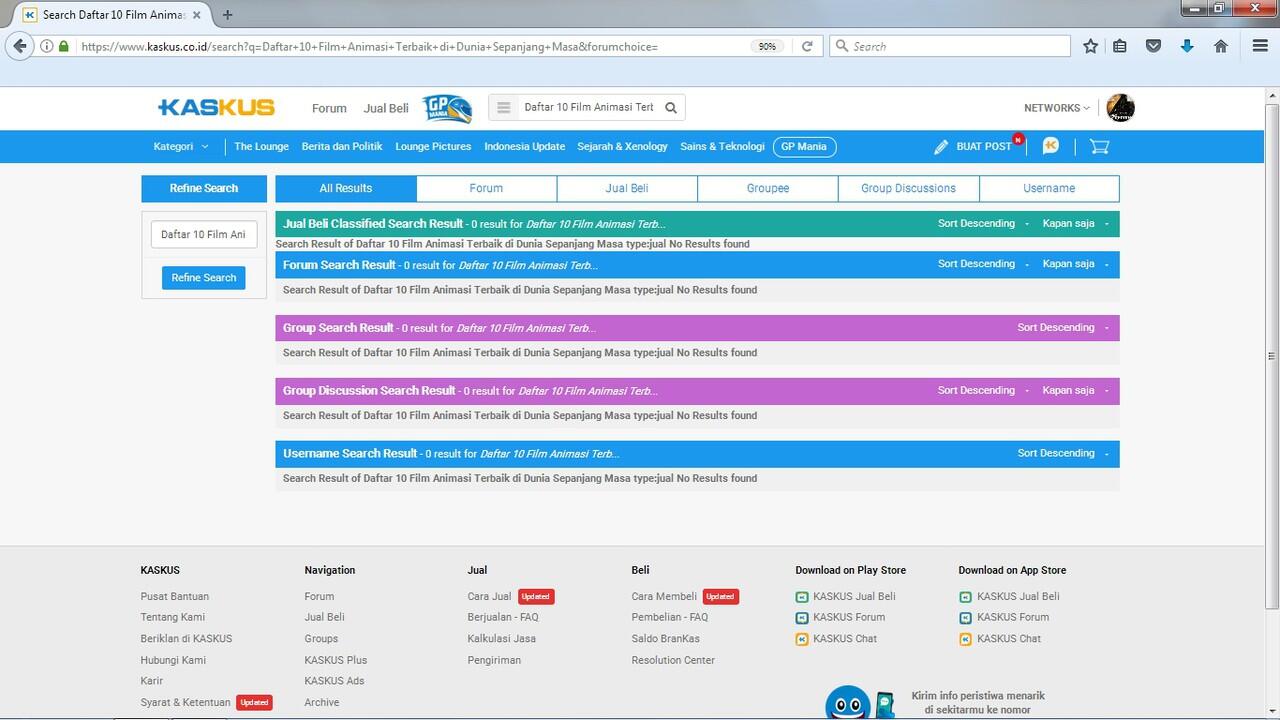Open the Firefox hamburger menu

pyautogui.click(x=1260, y=46)
